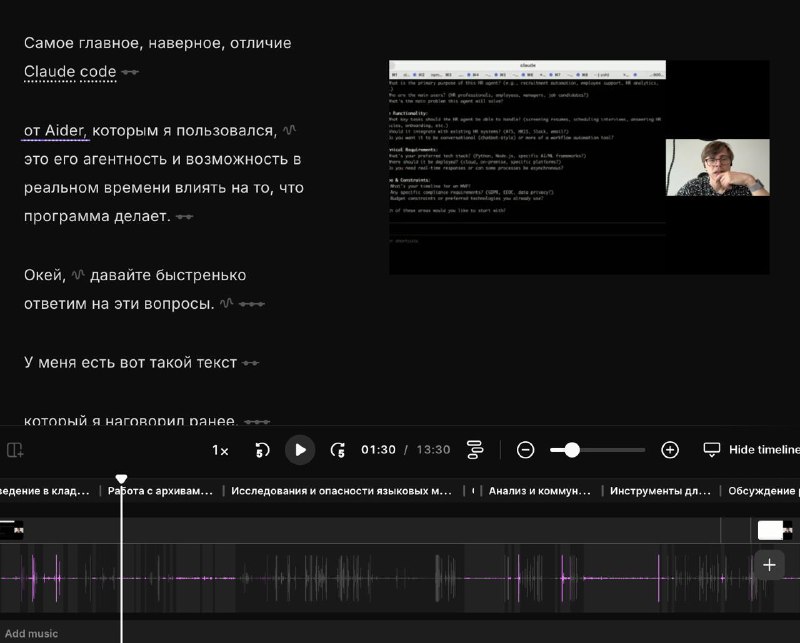The height and width of the screenshot is (643, 800).
Task: Select the webcam overlay in the preview
Action: pos(718,167)
